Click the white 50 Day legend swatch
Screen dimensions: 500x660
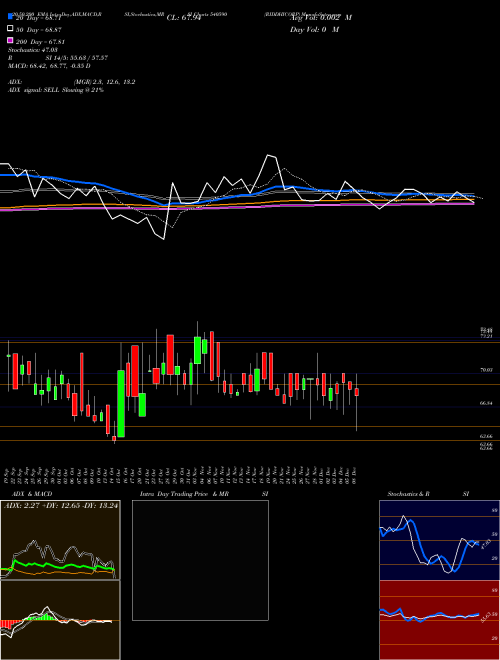[x=10, y=29]
